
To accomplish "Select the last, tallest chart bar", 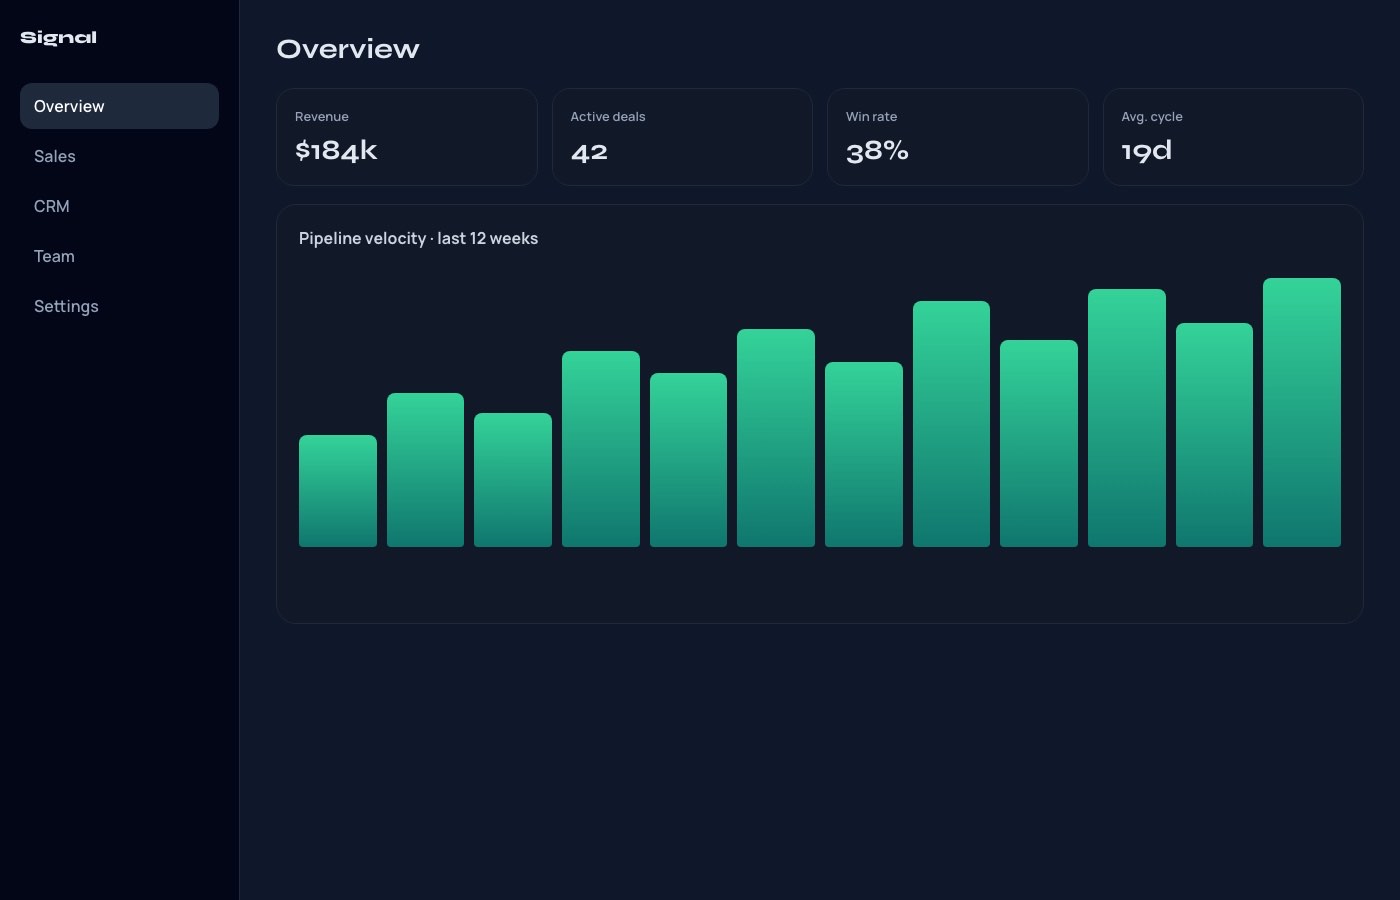I will pyautogui.click(x=1302, y=412).
